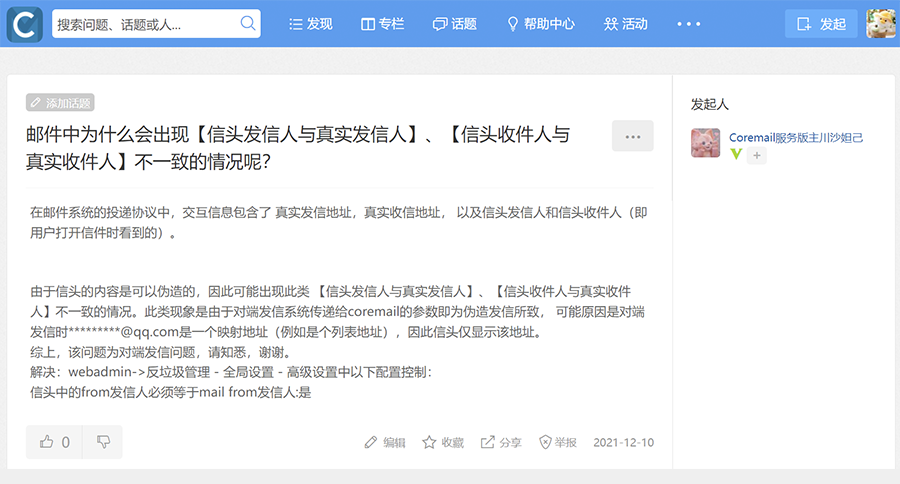The width and height of the screenshot is (900, 484).
Task: Click the search questions input field
Action: pos(145,24)
